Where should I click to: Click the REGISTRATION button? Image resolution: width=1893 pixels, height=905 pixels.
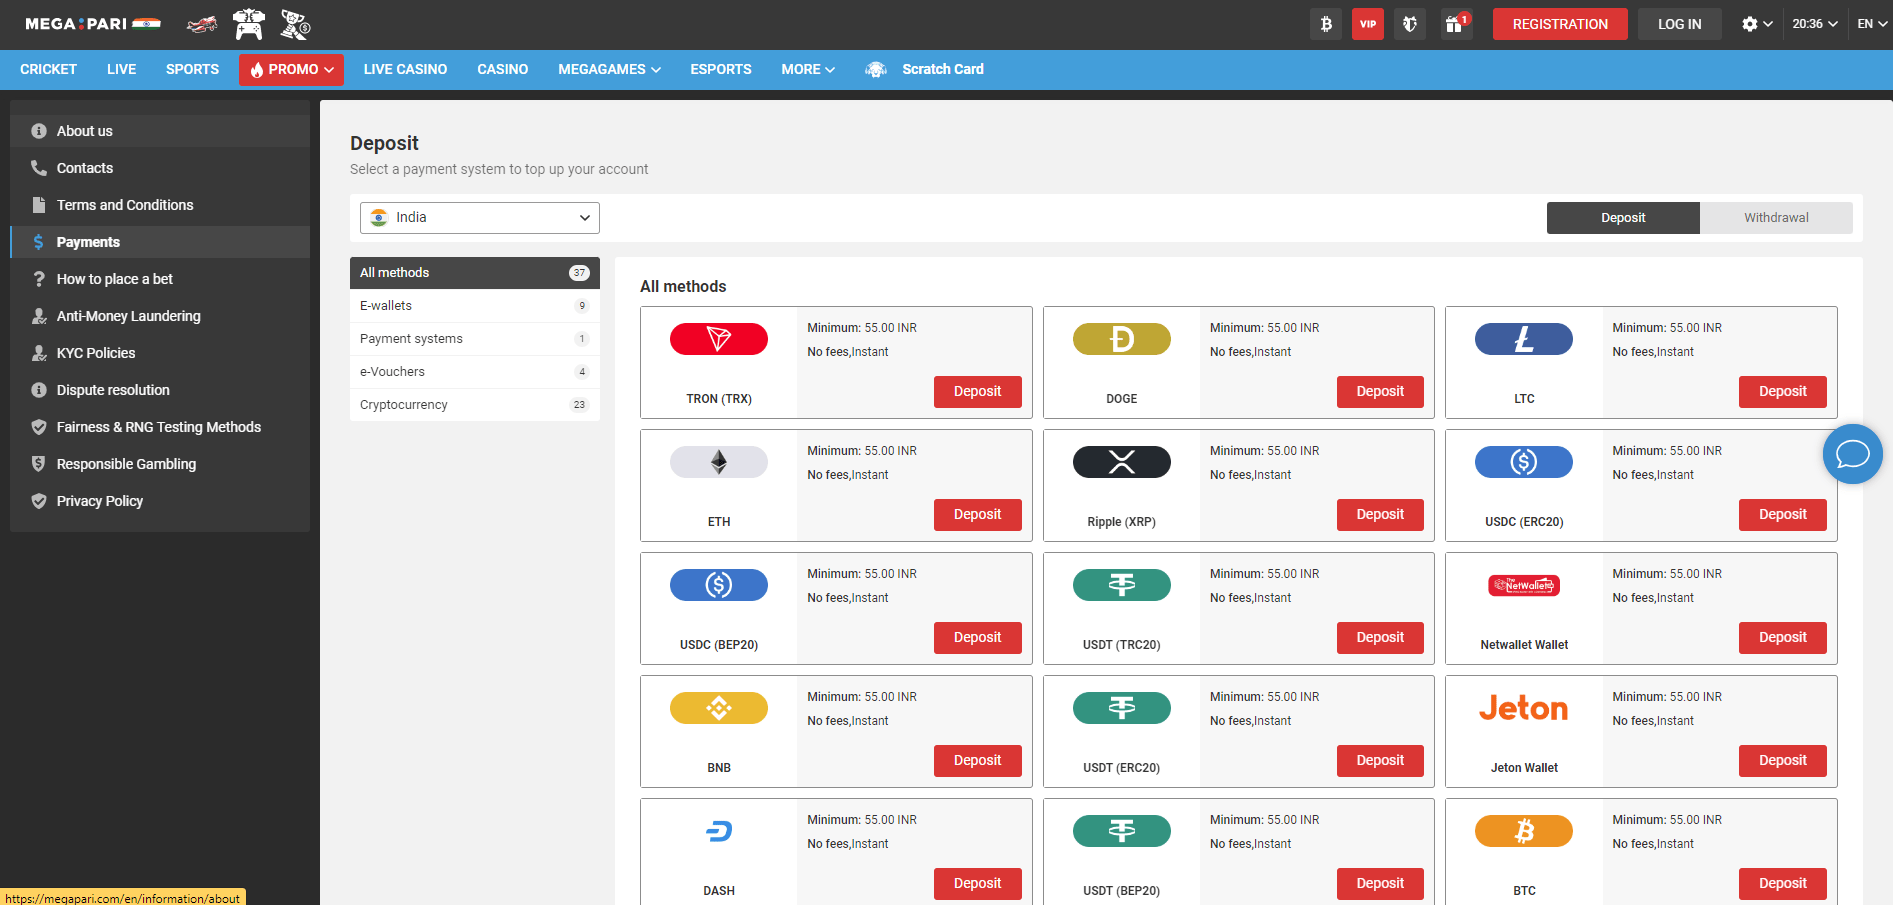1560,24
